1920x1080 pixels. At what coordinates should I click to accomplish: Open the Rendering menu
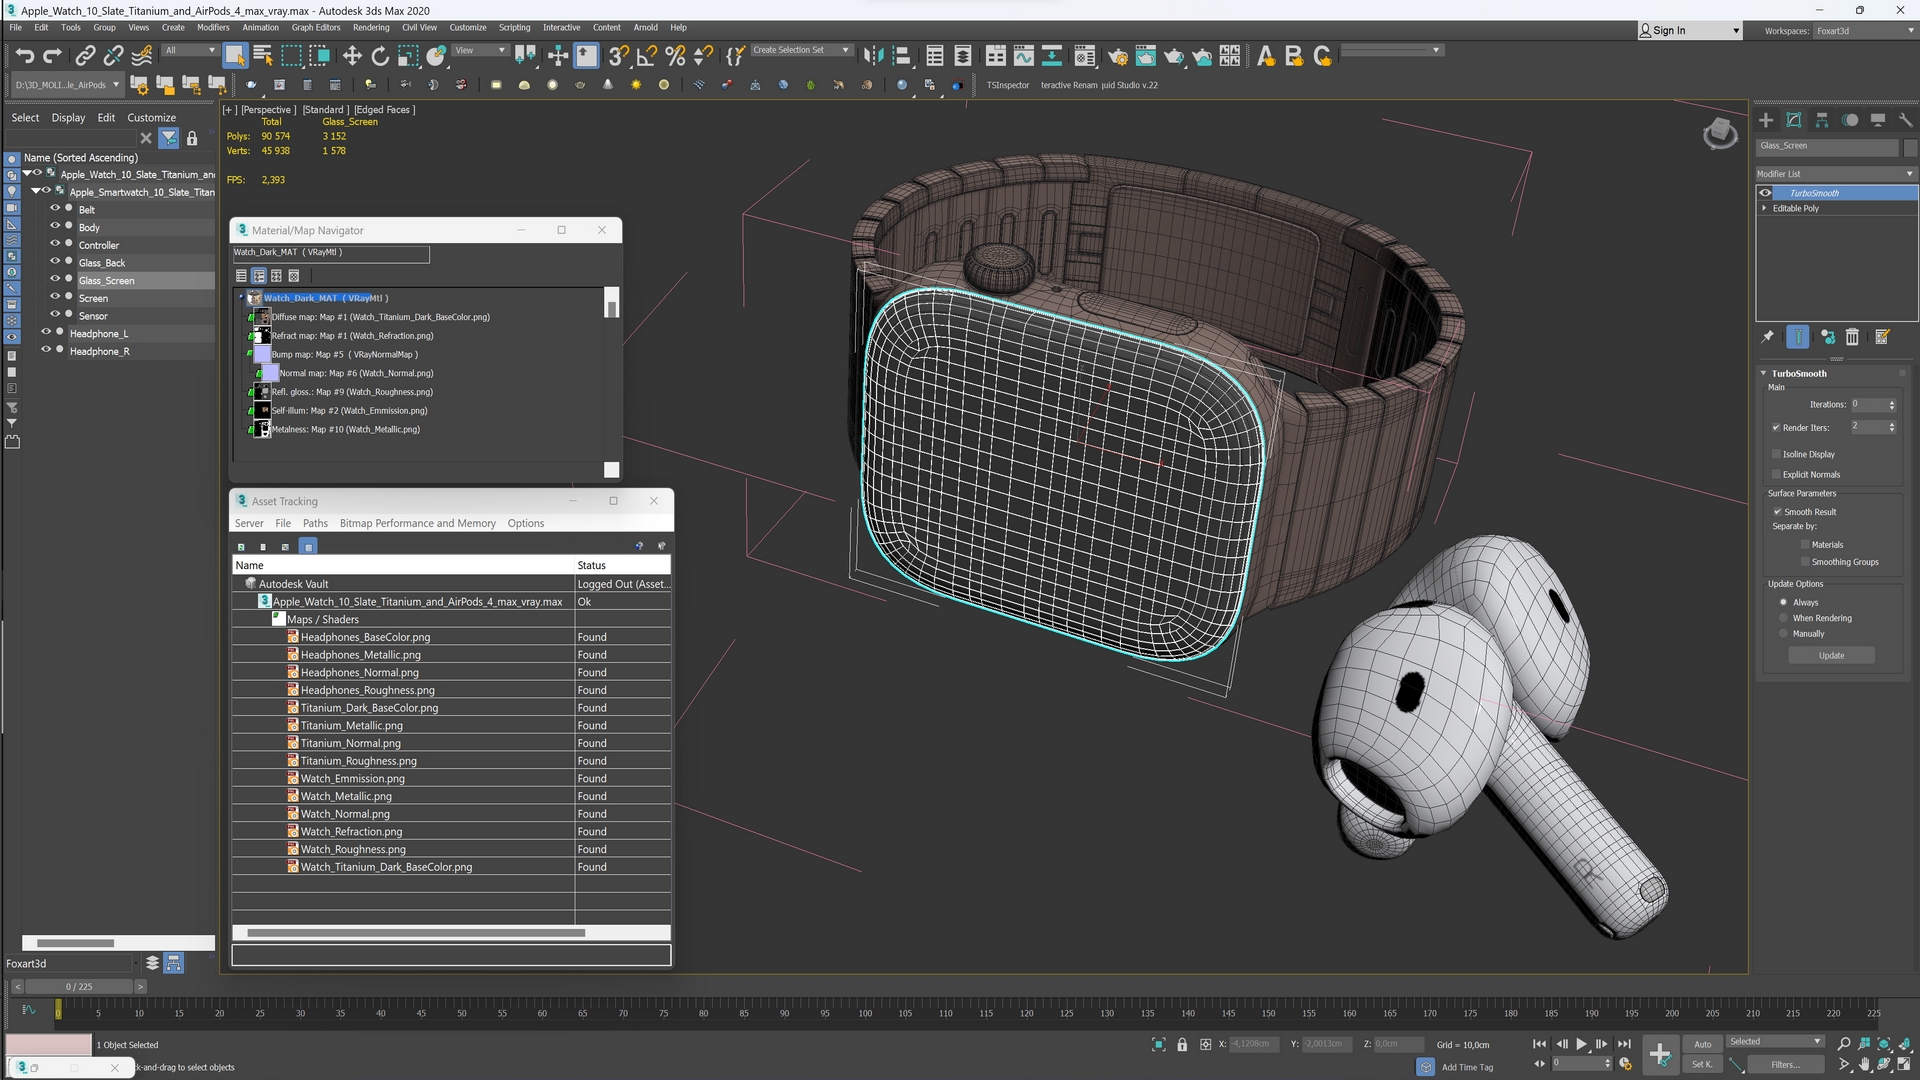coord(371,28)
